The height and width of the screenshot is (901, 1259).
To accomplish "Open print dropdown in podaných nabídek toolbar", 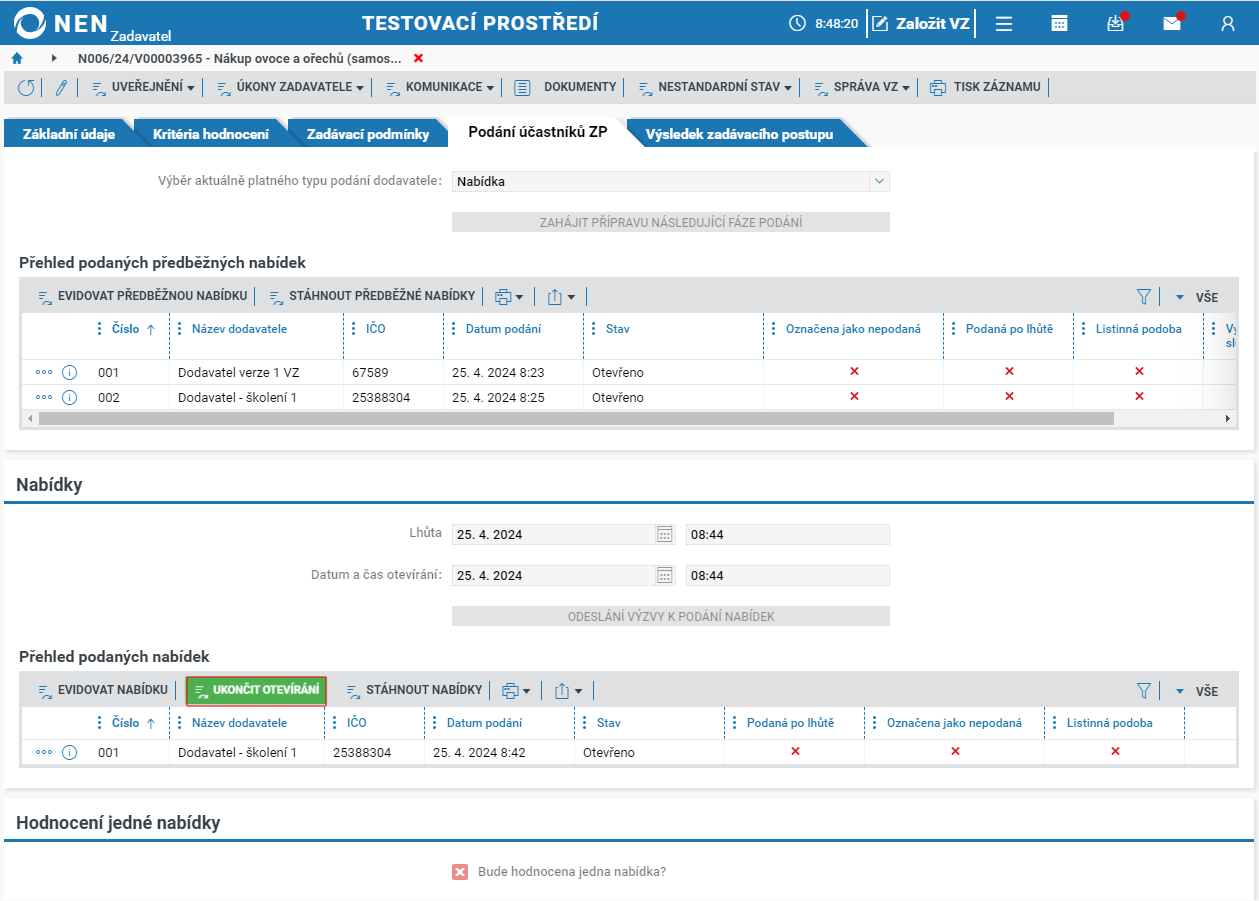I will pyautogui.click(x=516, y=690).
